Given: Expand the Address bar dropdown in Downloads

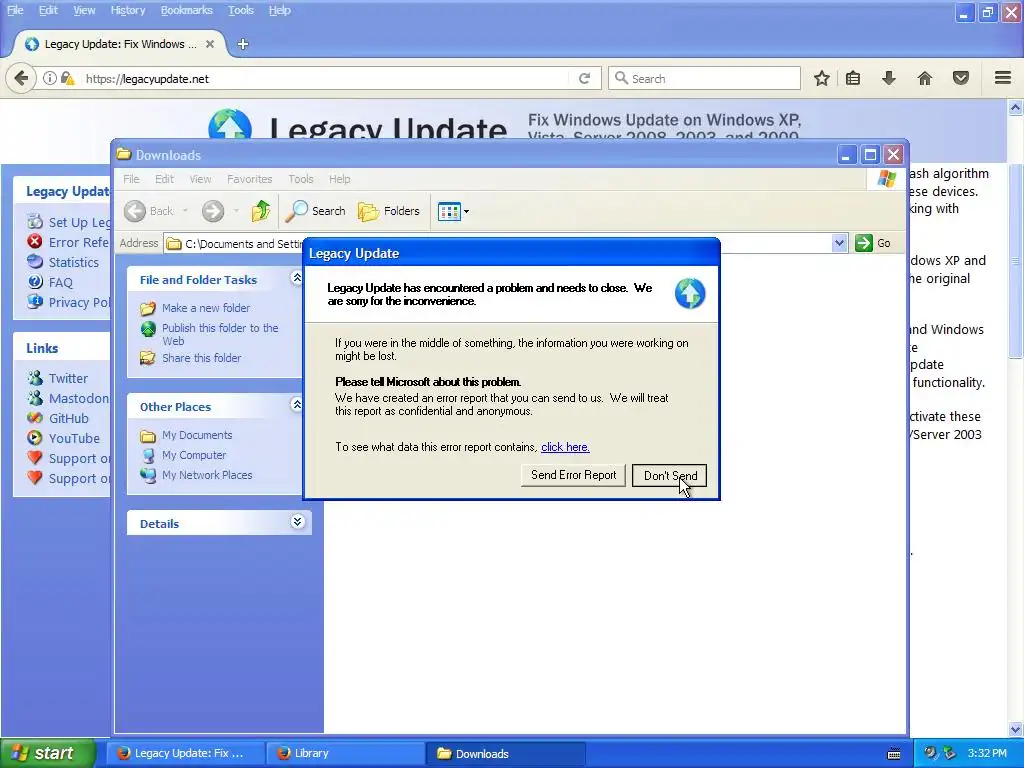Looking at the screenshot, I should coord(839,243).
